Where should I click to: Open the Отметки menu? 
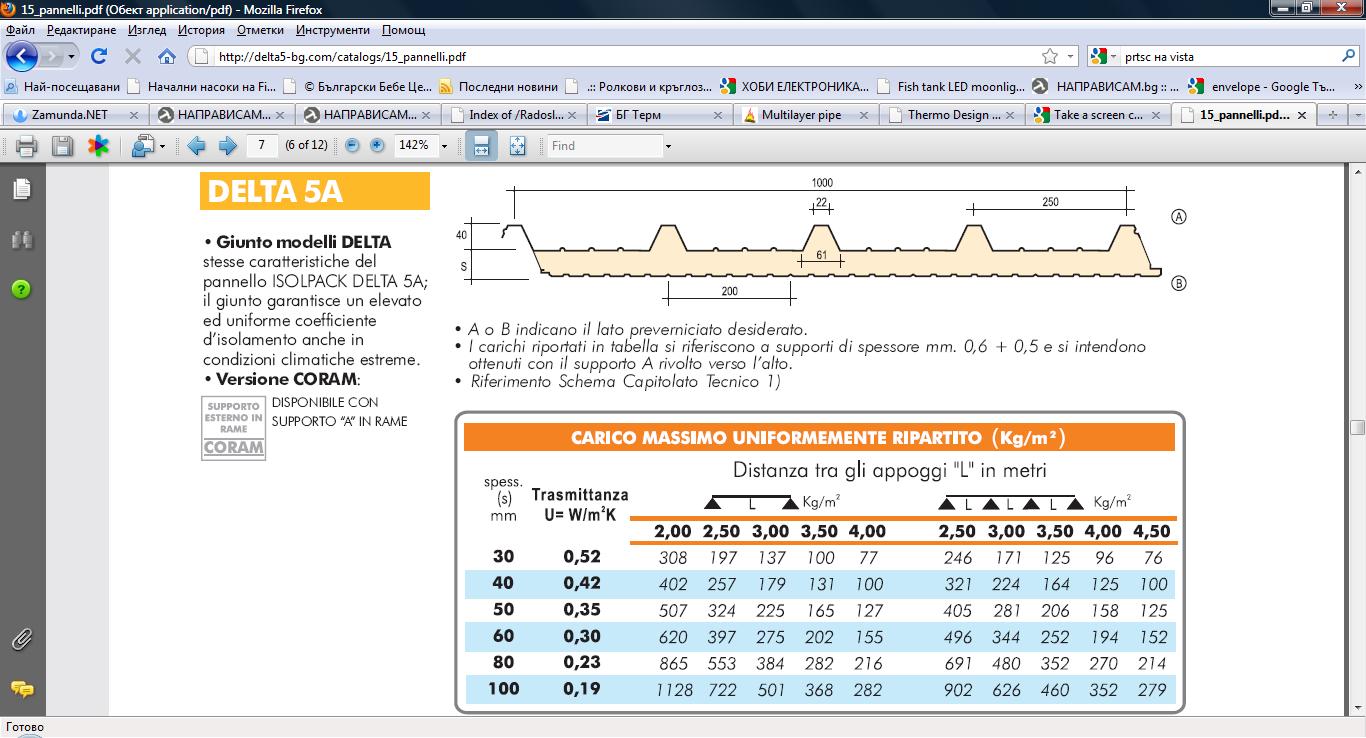260,31
